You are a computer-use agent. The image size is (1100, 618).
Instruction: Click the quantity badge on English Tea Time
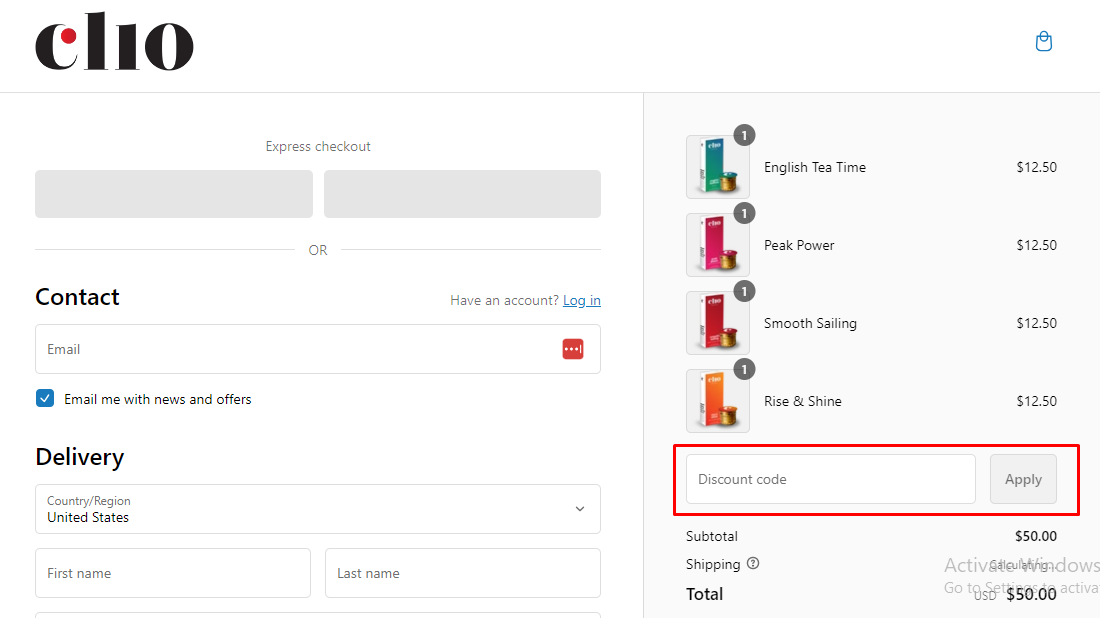point(744,135)
